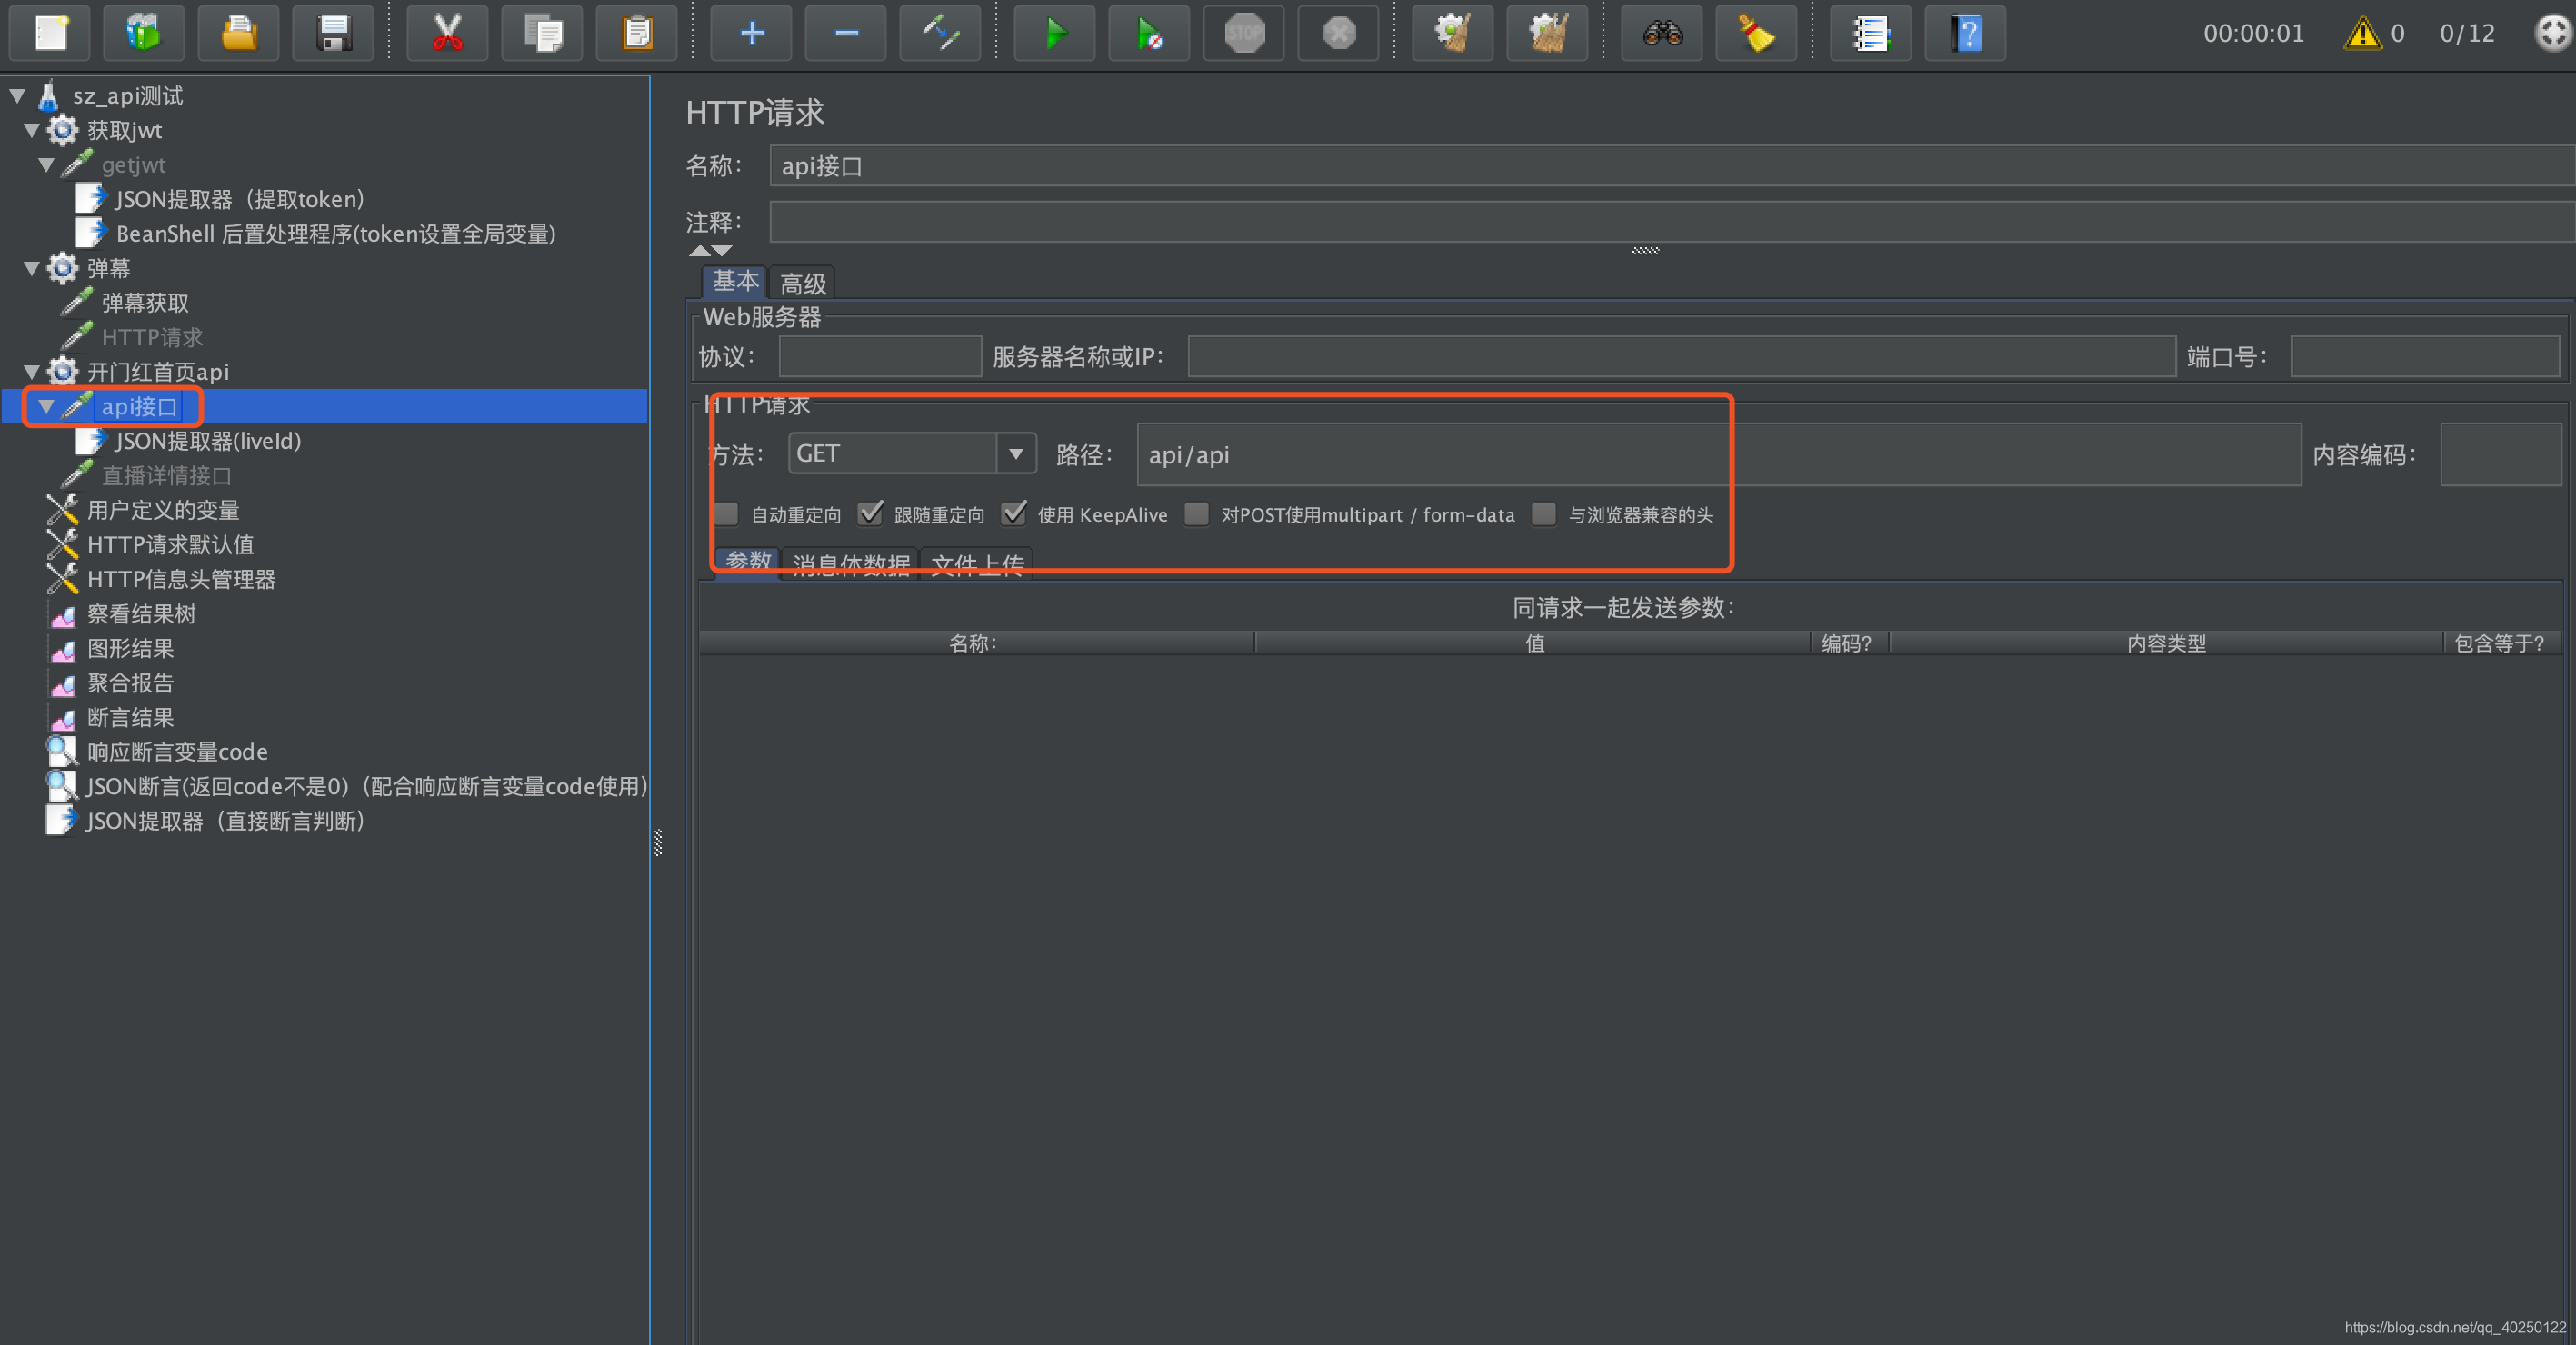Select 察看结果树 in the tree
Image resolution: width=2576 pixels, height=1345 pixels.
click(141, 614)
